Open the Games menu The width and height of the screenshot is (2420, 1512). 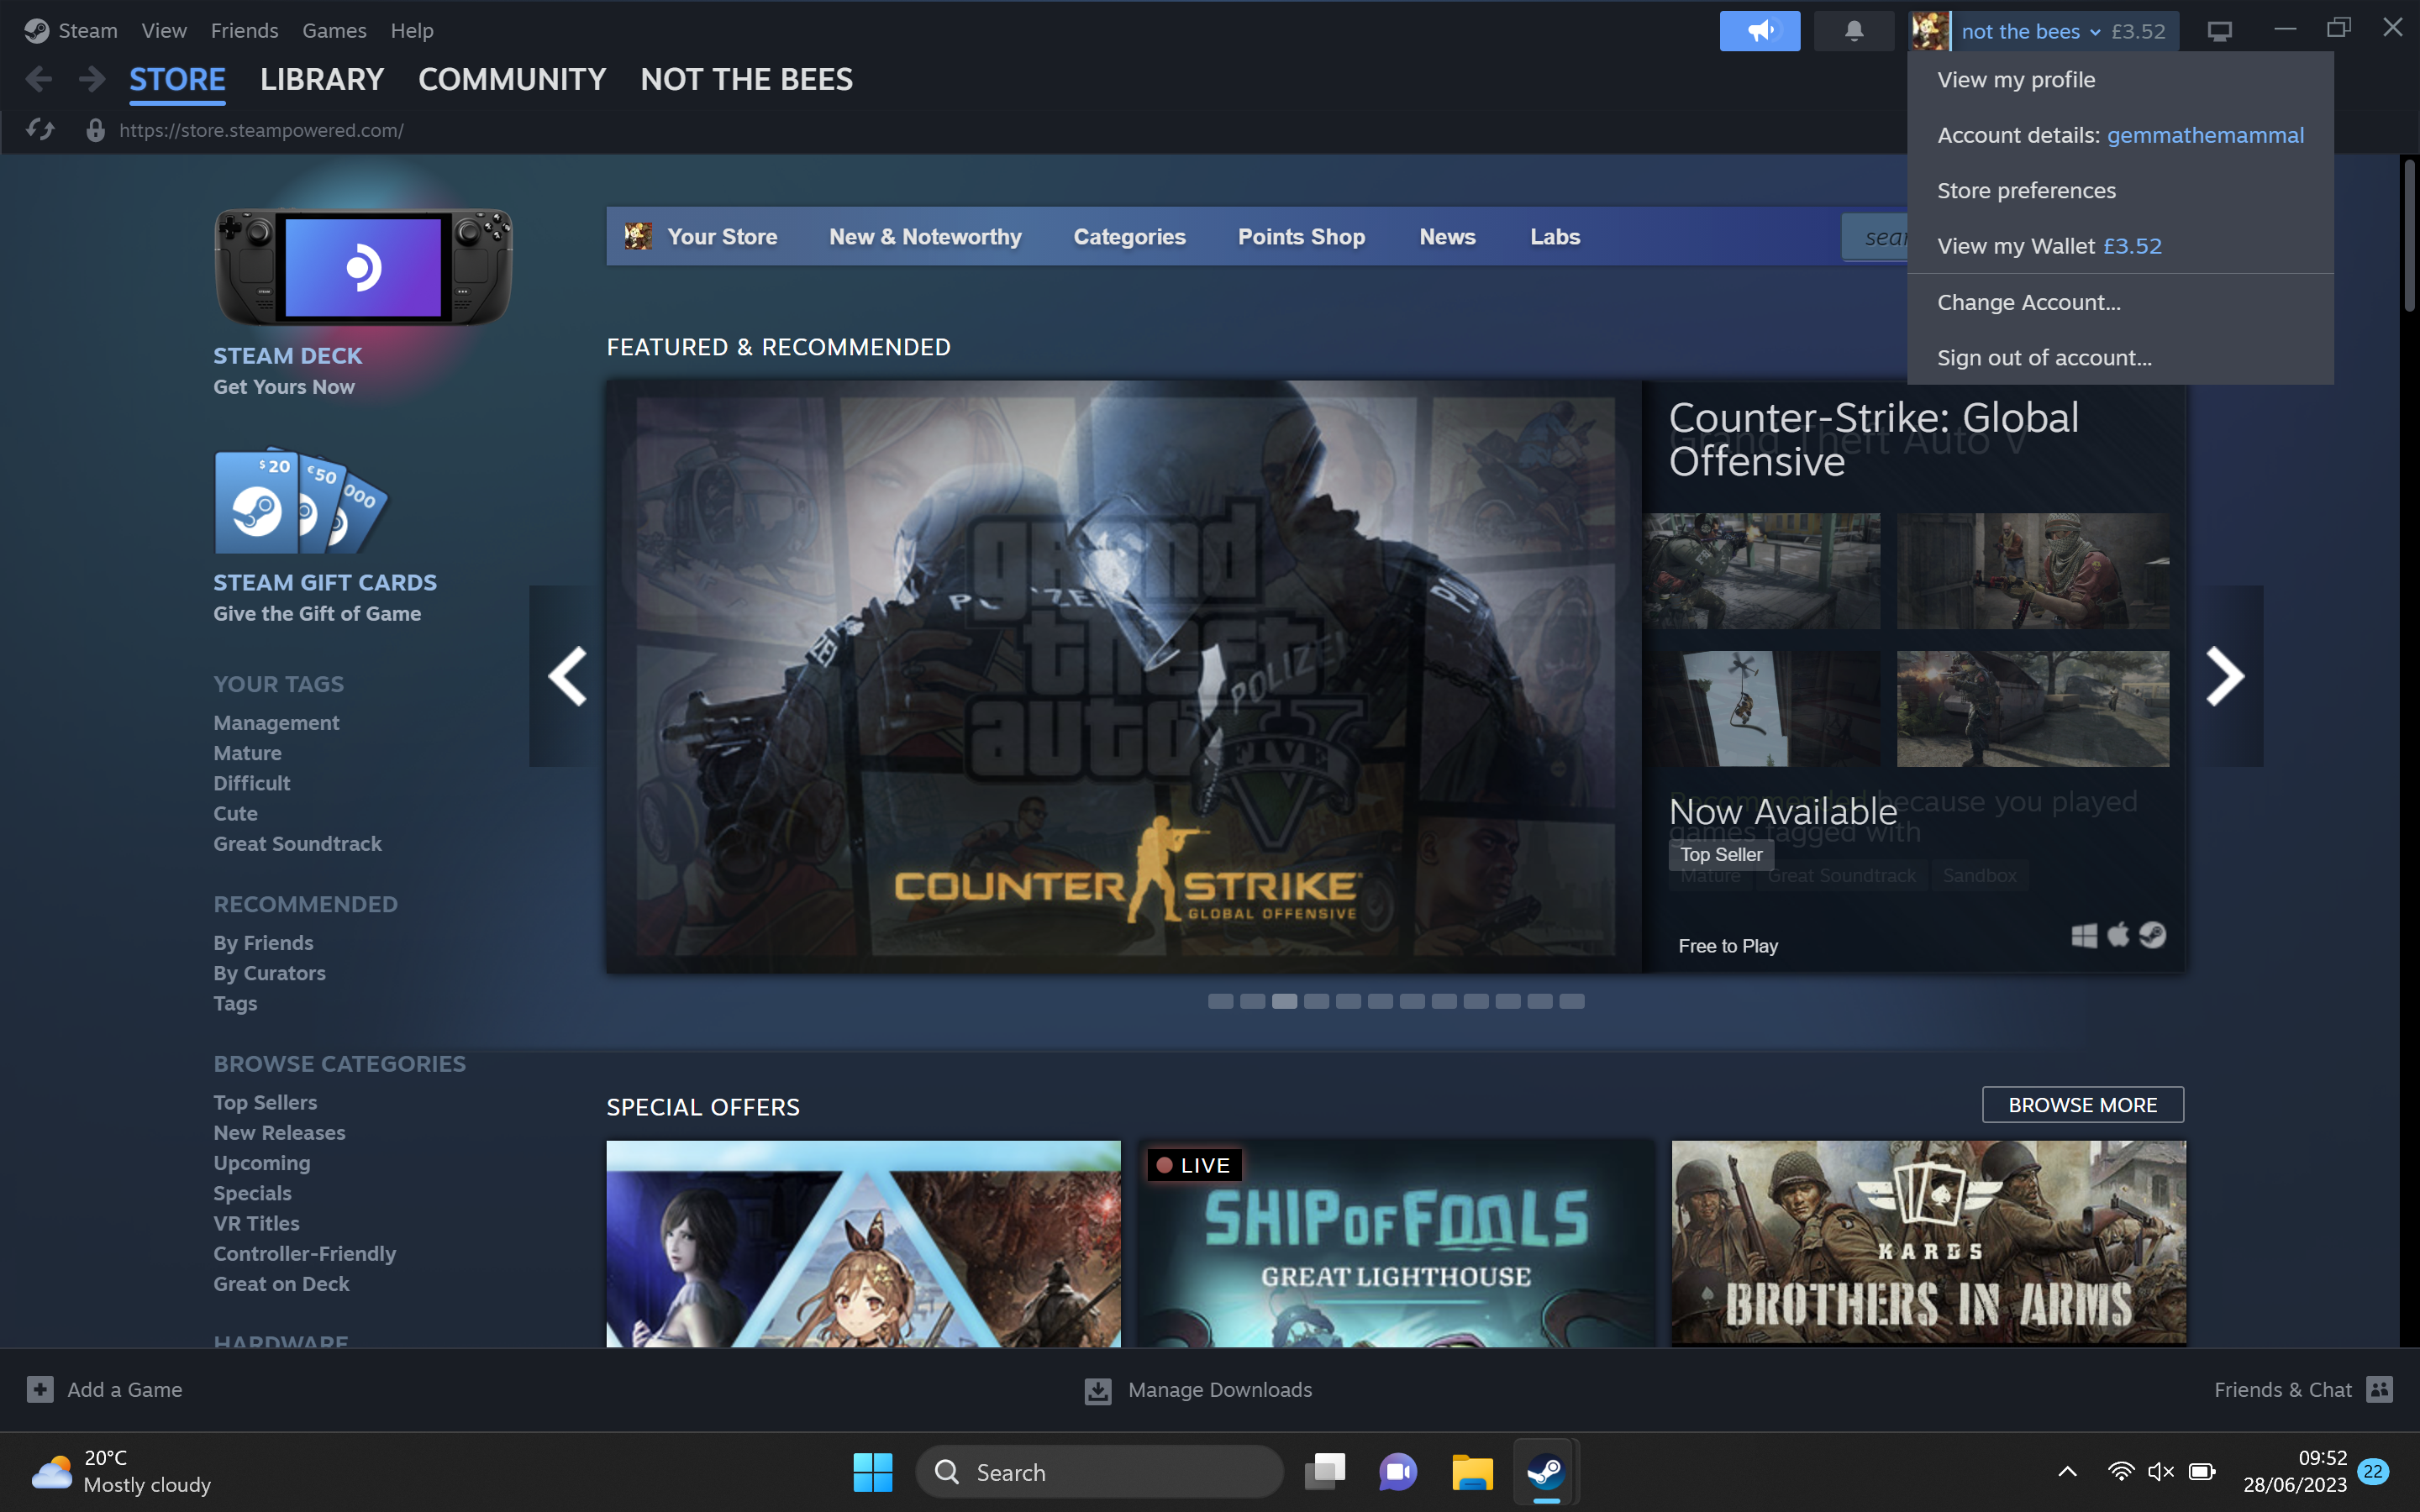[x=334, y=31]
